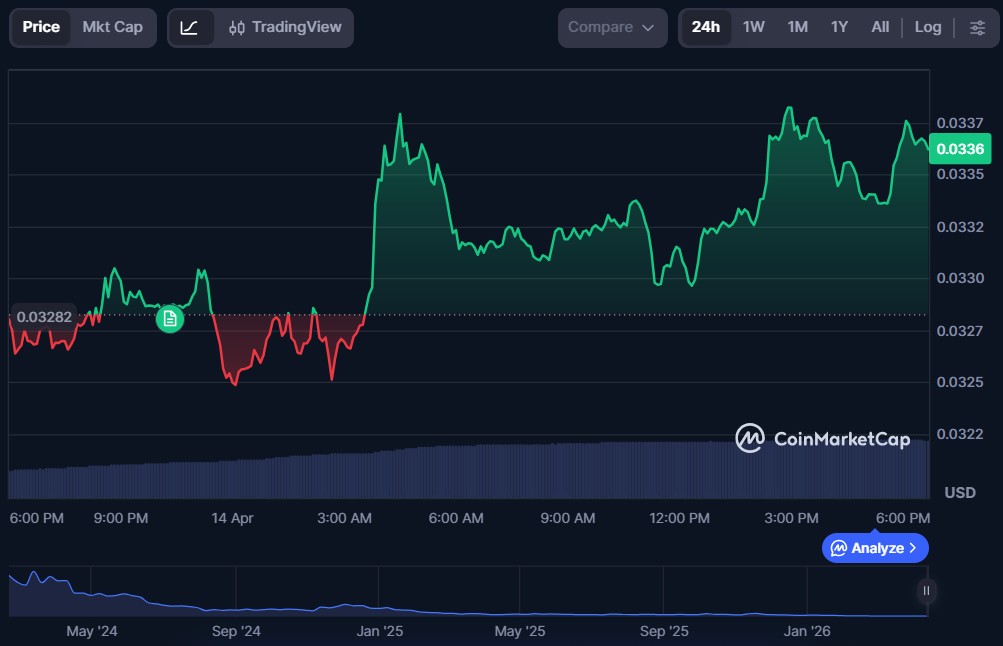Select the 1W time range
The height and width of the screenshot is (646, 1003).
point(753,27)
